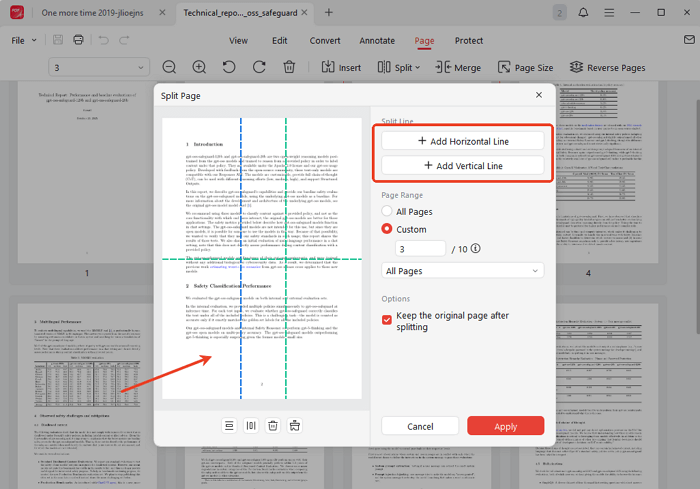Click the Redo arrow icon

click(124, 40)
